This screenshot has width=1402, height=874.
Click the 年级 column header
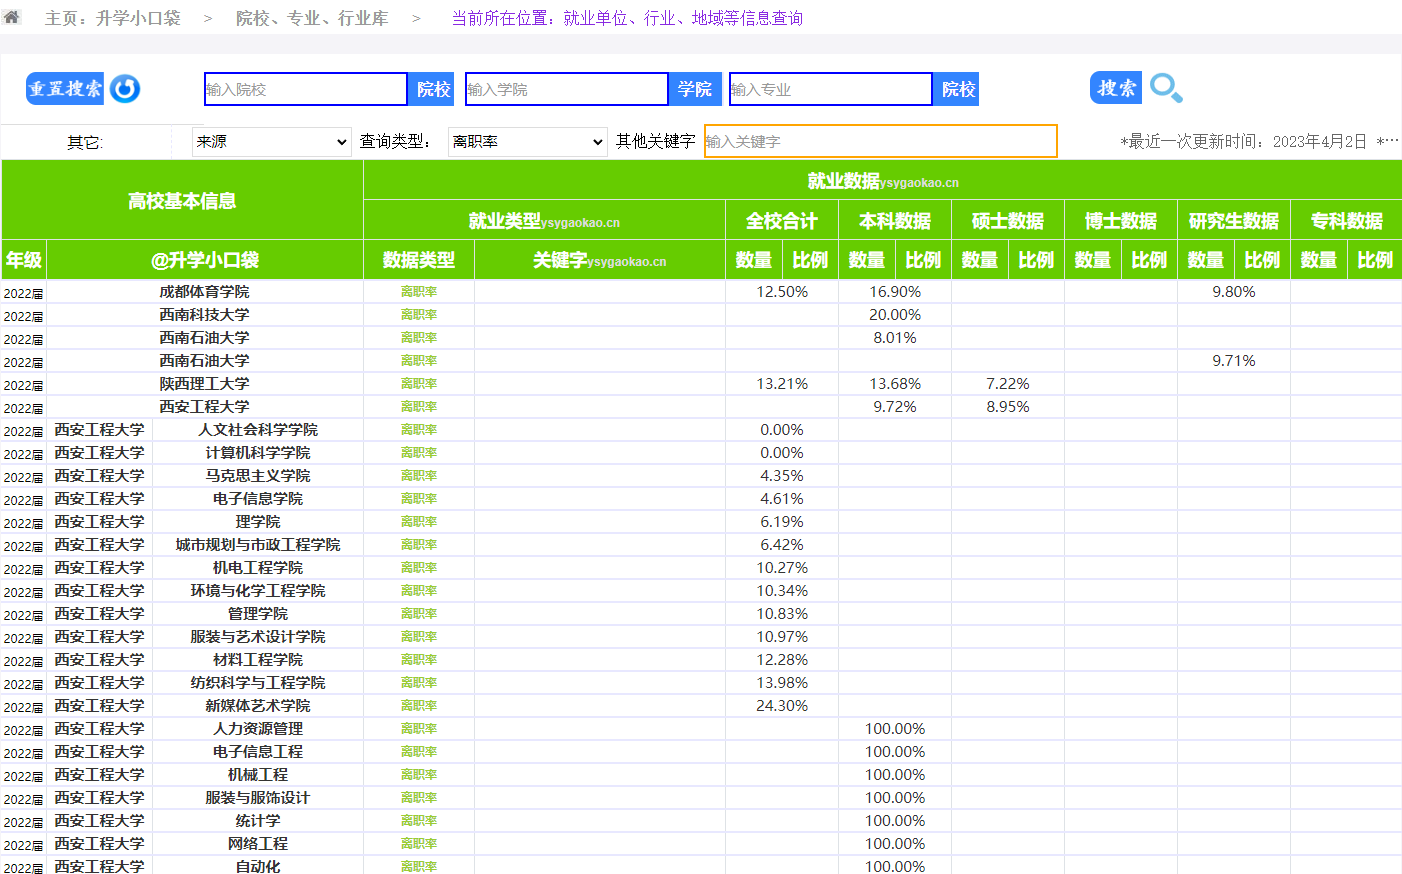pyautogui.click(x=24, y=260)
